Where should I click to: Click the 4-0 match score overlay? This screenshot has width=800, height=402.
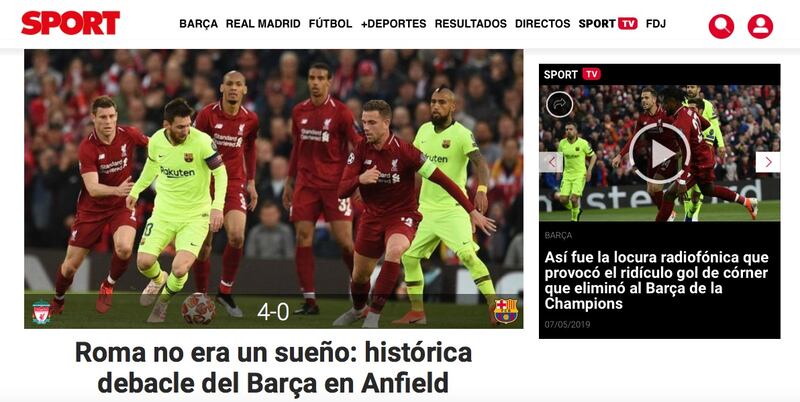[x=273, y=312]
